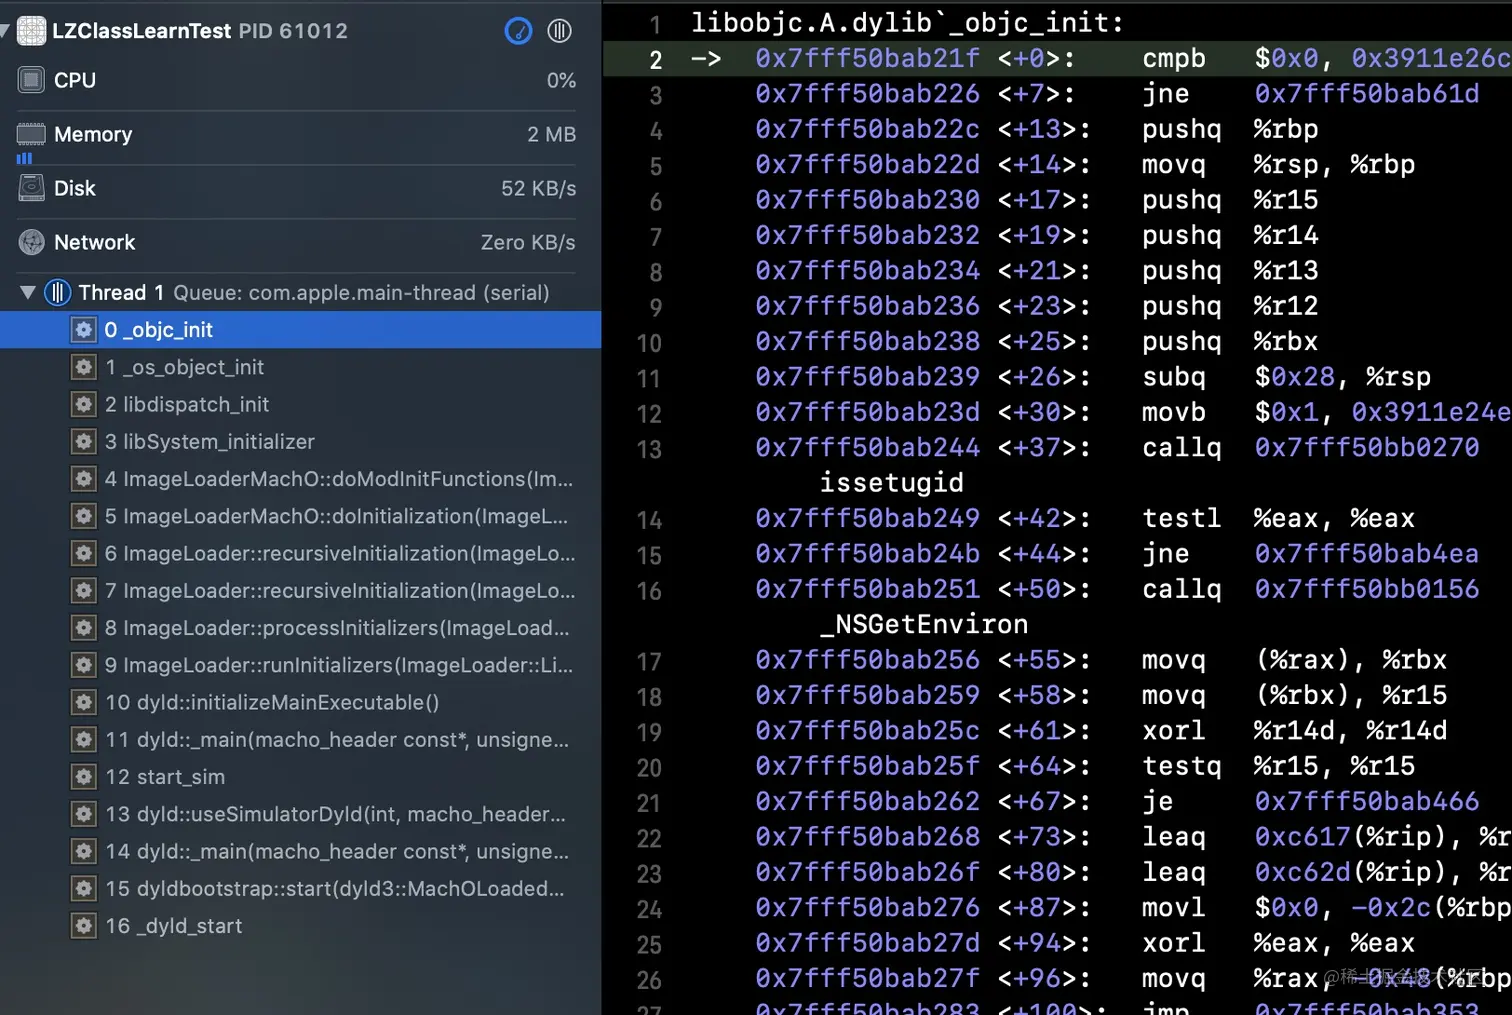The image size is (1512, 1015).
Task: Collapse the Thread 1 disclosure triangle
Action: [x=28, y=293]
